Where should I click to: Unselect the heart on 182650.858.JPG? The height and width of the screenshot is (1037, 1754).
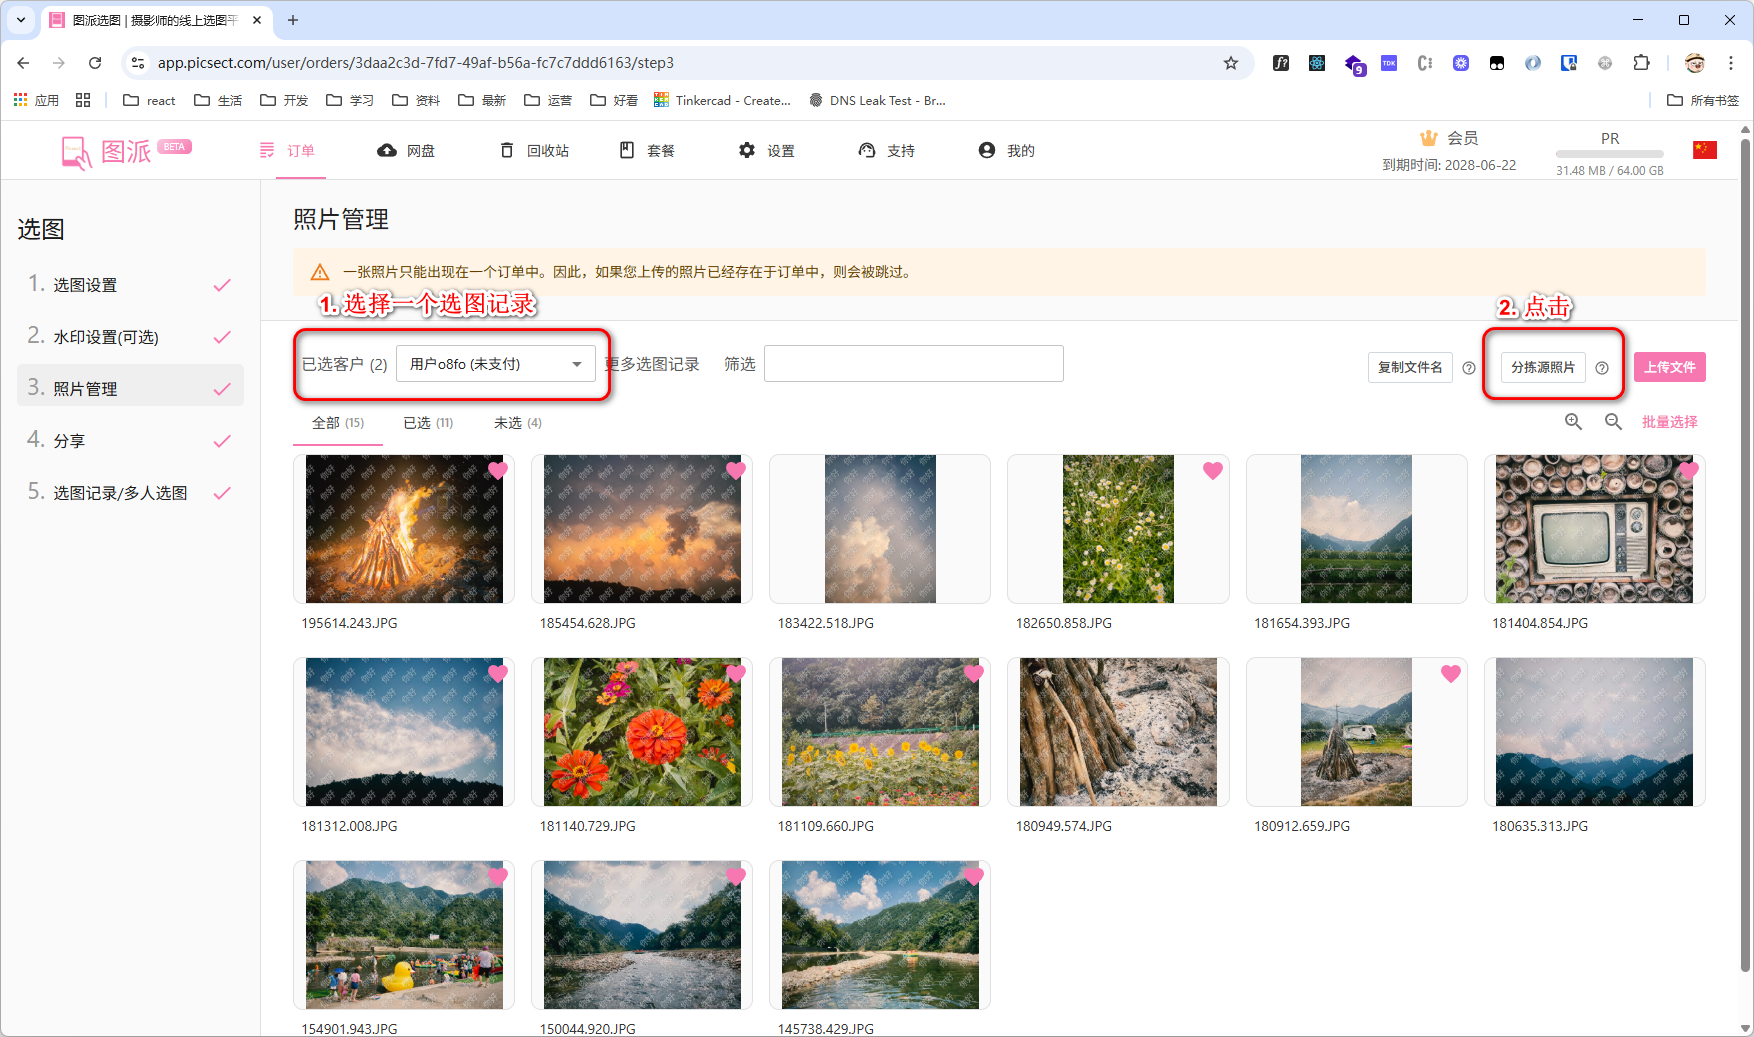click(1213, 470)
